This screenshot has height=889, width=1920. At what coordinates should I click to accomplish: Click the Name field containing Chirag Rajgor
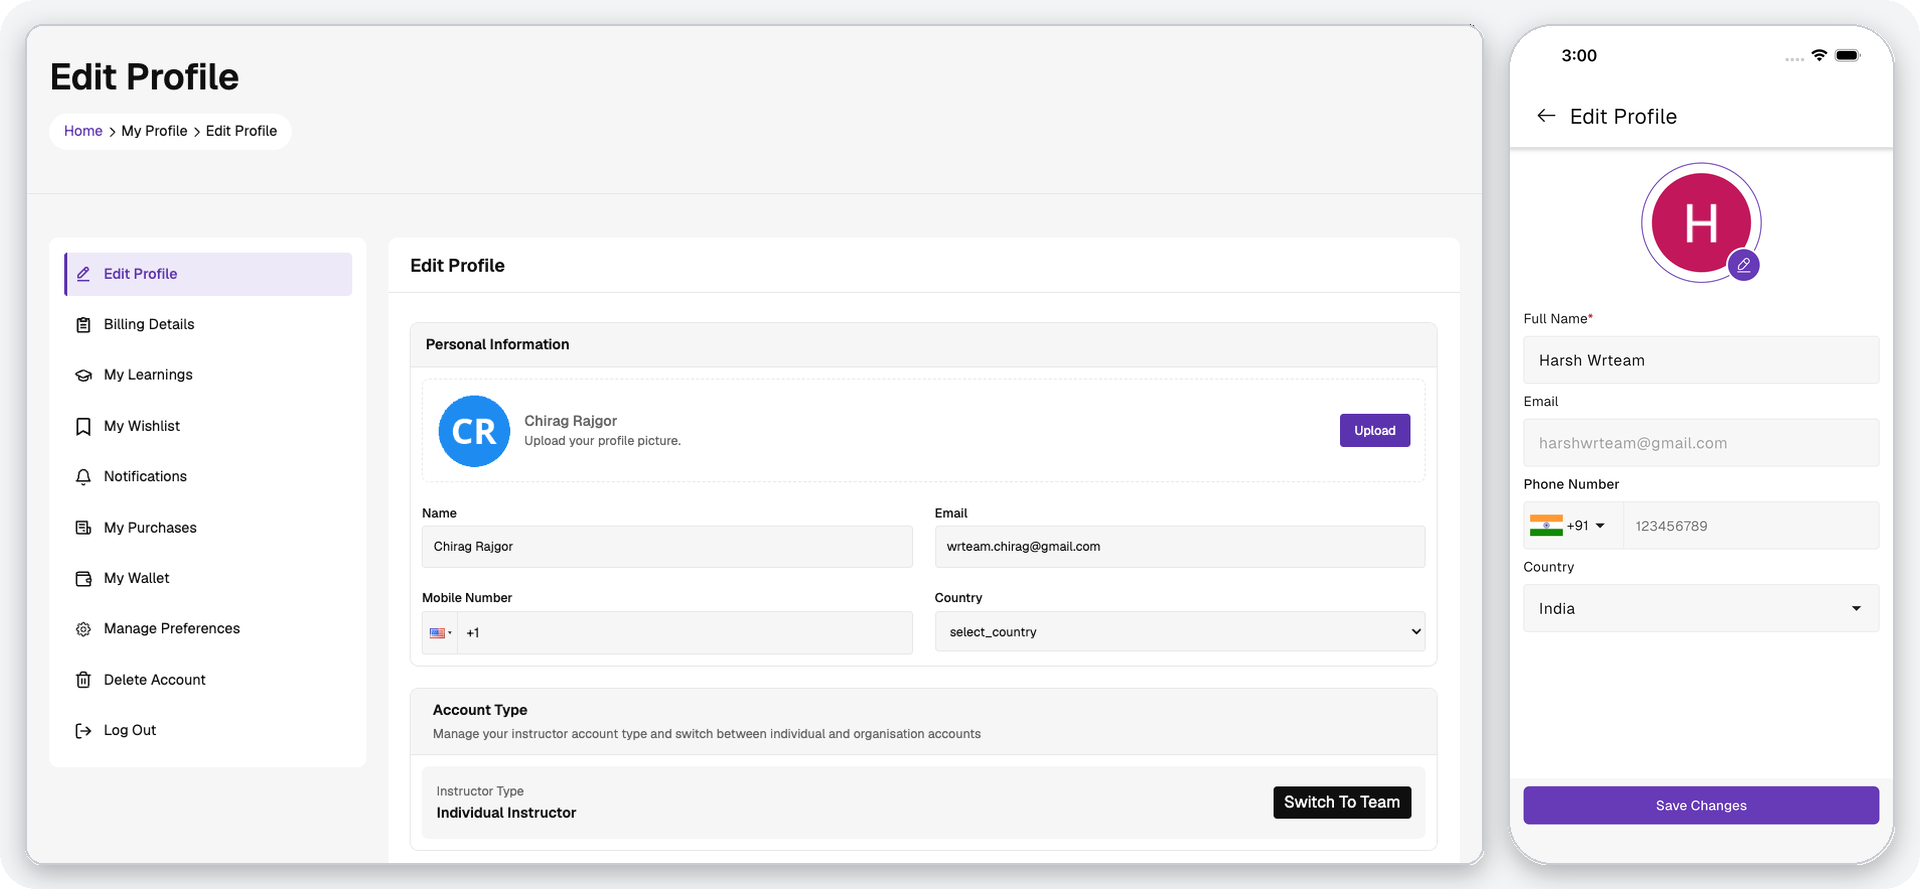coord(667,547)
